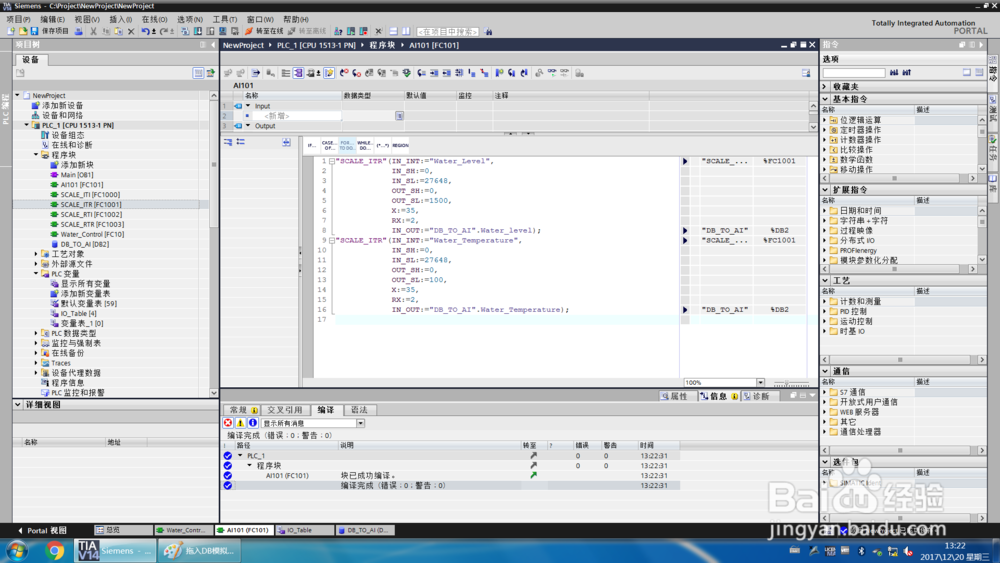Open the 100% zoom dropdown
This screenshot has width=1000, height=563.
(760, 383)
